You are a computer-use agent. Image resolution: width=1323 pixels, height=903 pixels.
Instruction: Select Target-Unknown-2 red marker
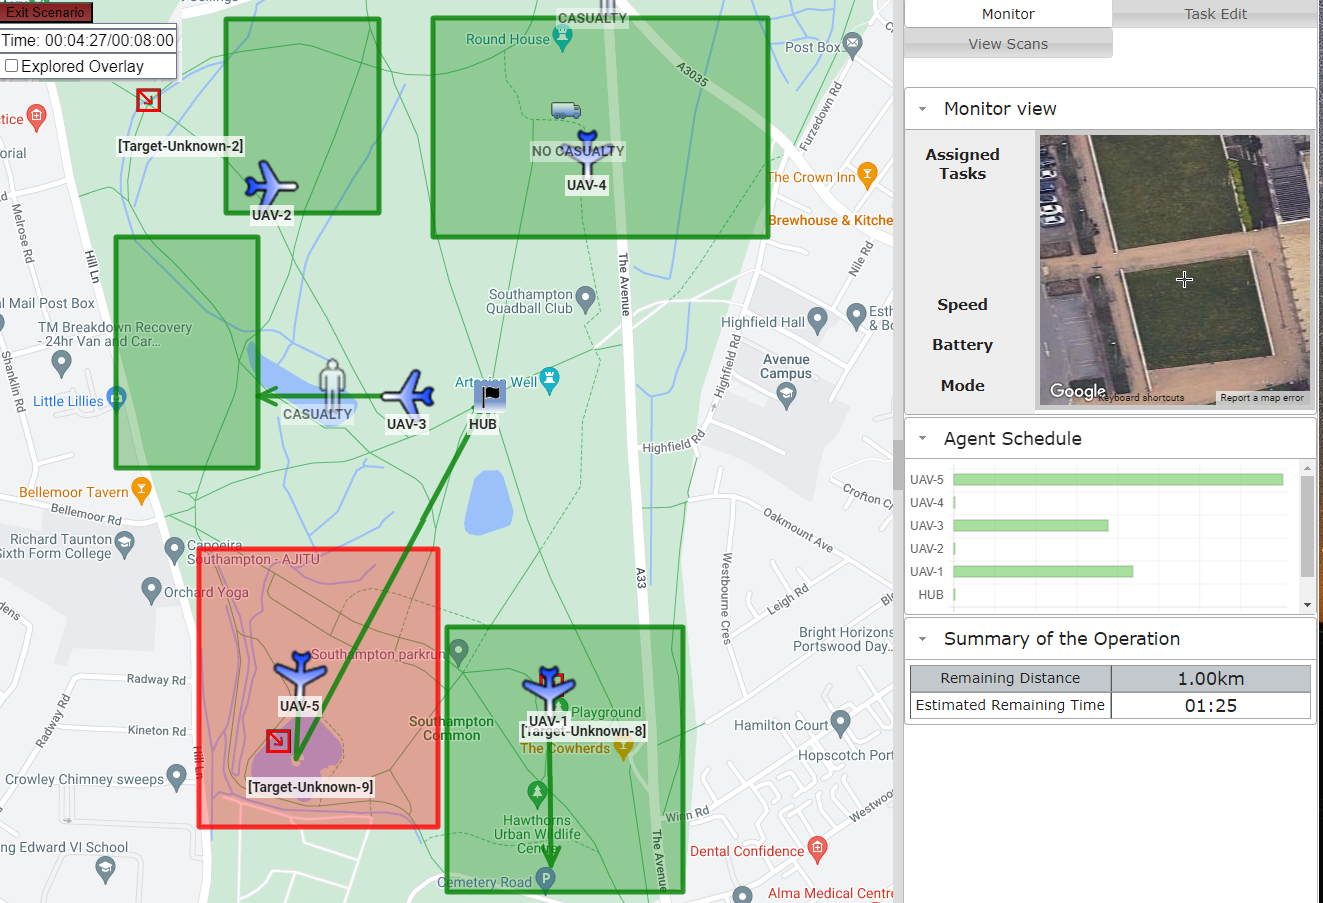point(148,100)
